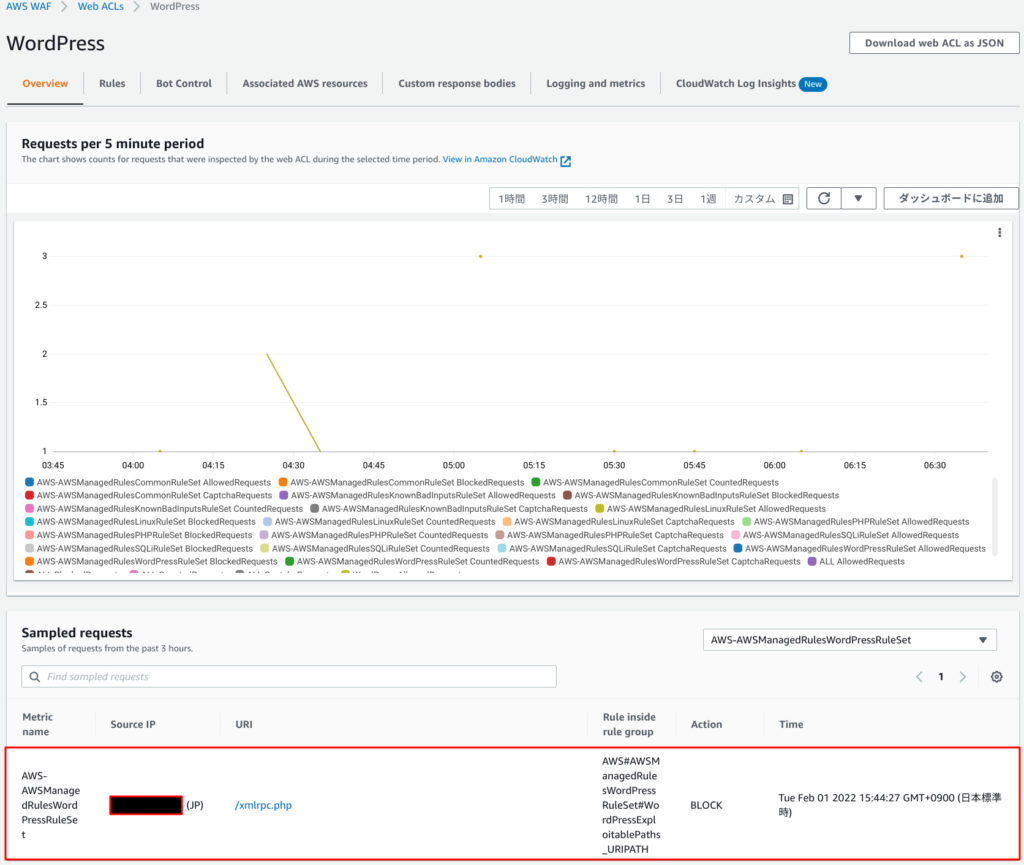
Task: Click the refresh chart icon button
Action: (824, 198)
